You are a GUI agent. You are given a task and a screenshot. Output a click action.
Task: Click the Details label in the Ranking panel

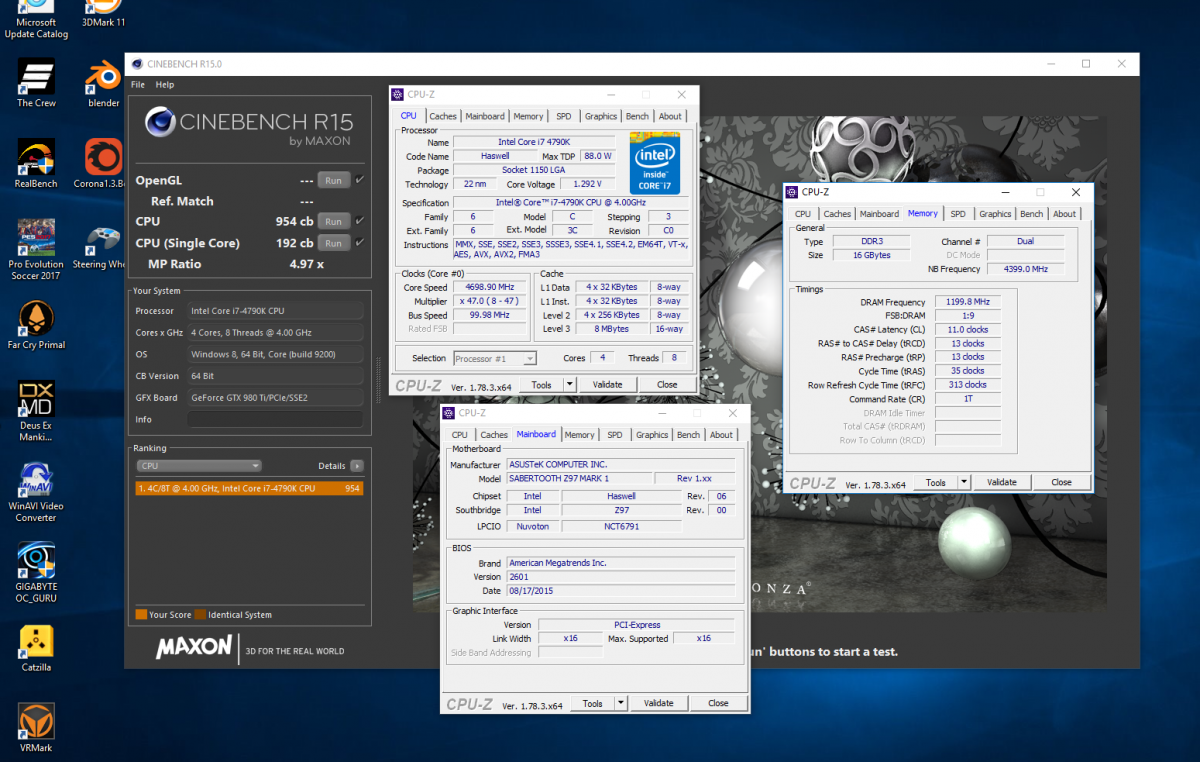pyautogui.click(x=332, y=466)
